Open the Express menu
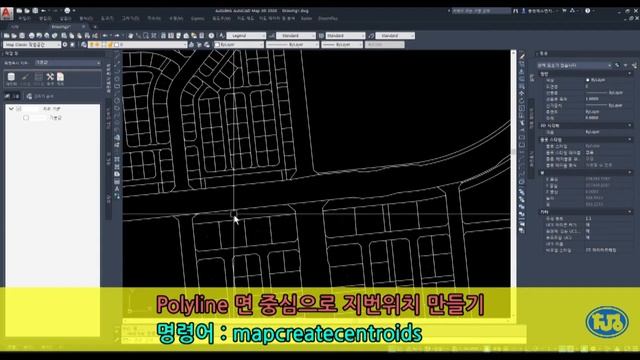640x360 pixels. pos(197,19)
